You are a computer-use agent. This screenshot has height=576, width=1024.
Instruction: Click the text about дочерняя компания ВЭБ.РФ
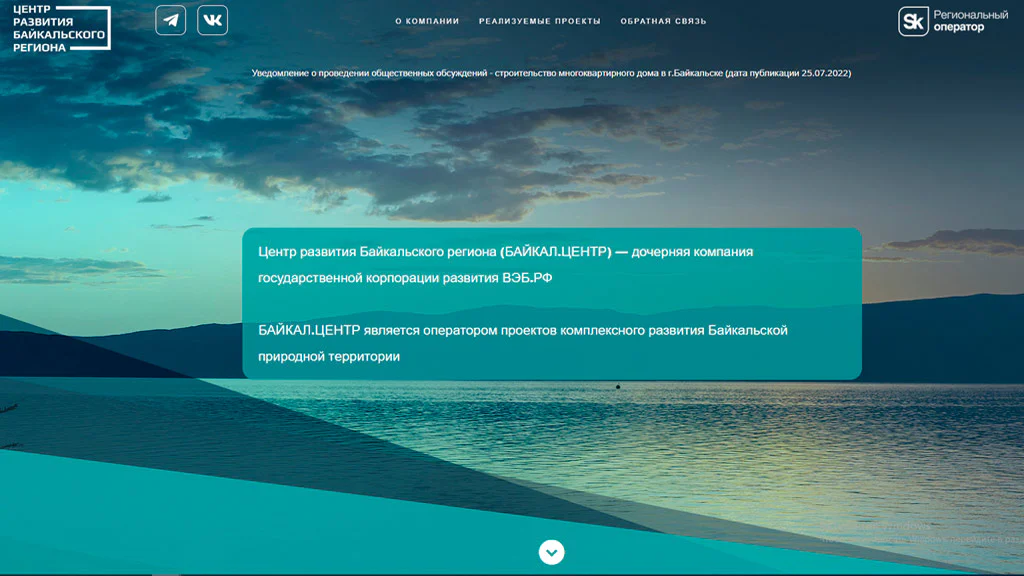pos(505,264)
